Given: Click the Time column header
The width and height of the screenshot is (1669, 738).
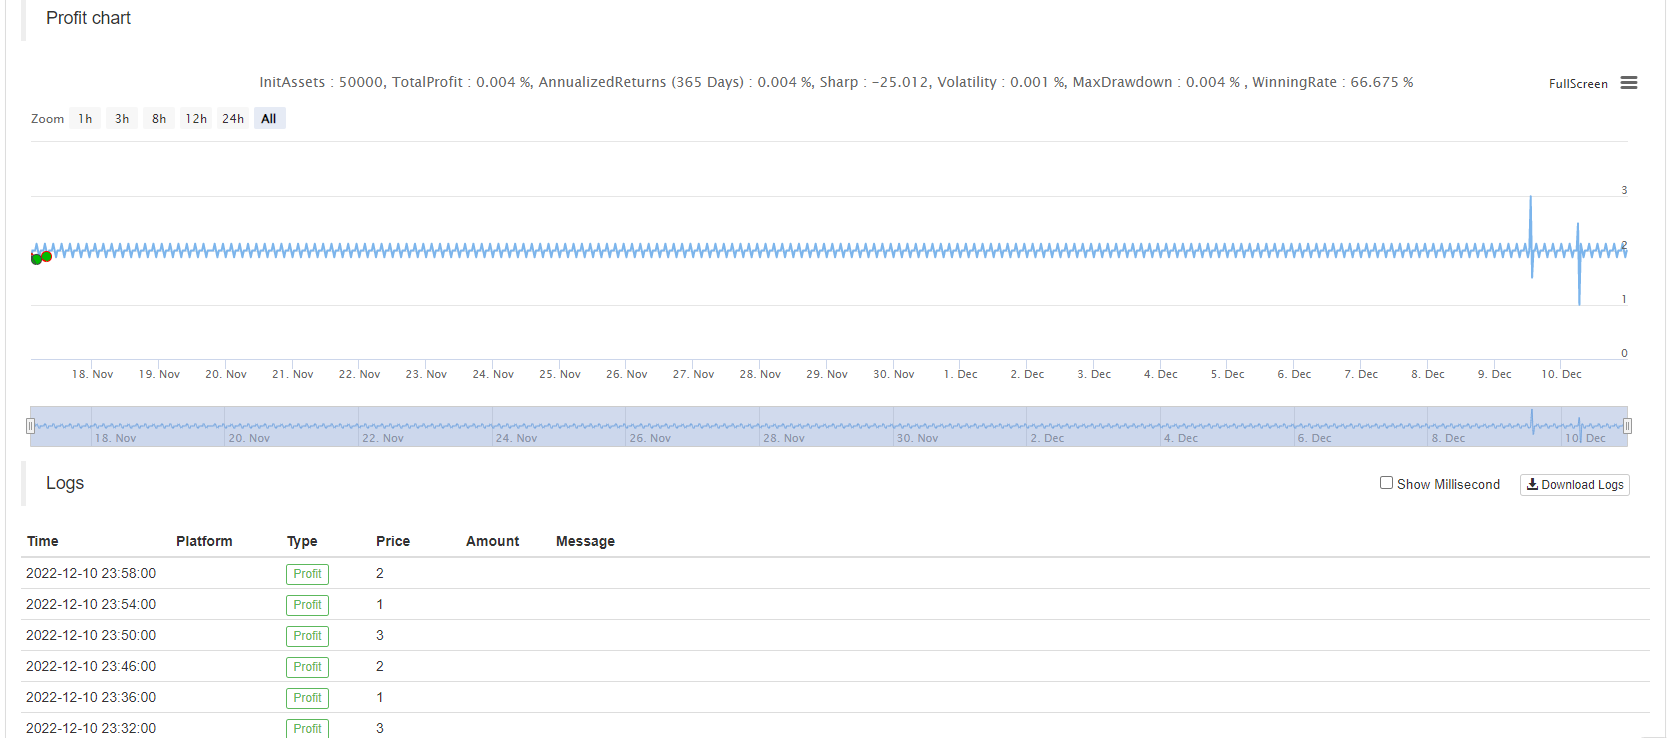Looking at the screenshot, I should (43, 541).
